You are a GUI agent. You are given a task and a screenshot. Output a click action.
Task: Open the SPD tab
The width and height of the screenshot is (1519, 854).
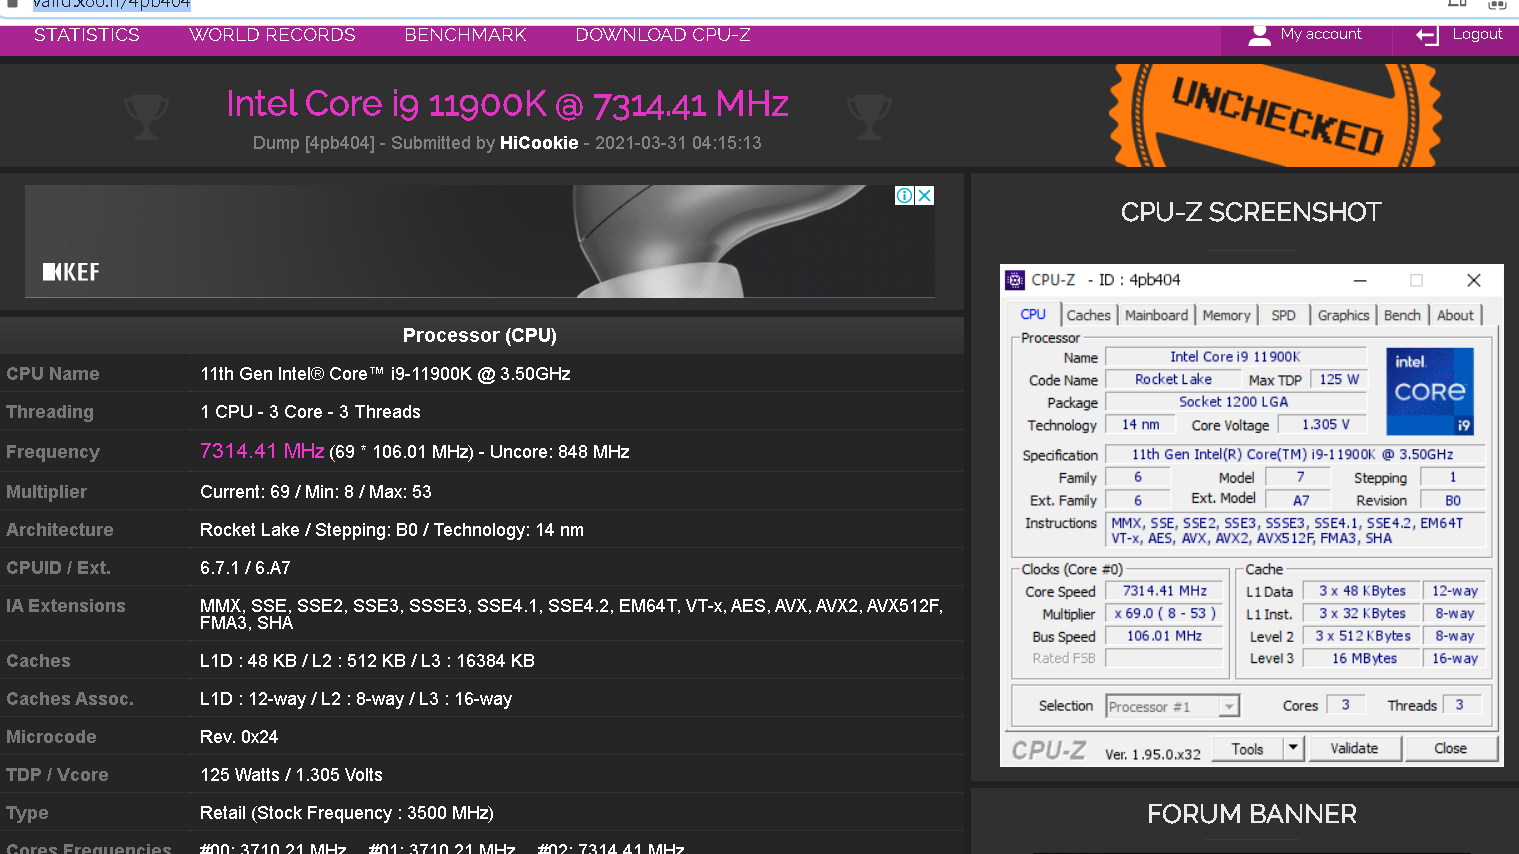click(x=1283, y=315)
